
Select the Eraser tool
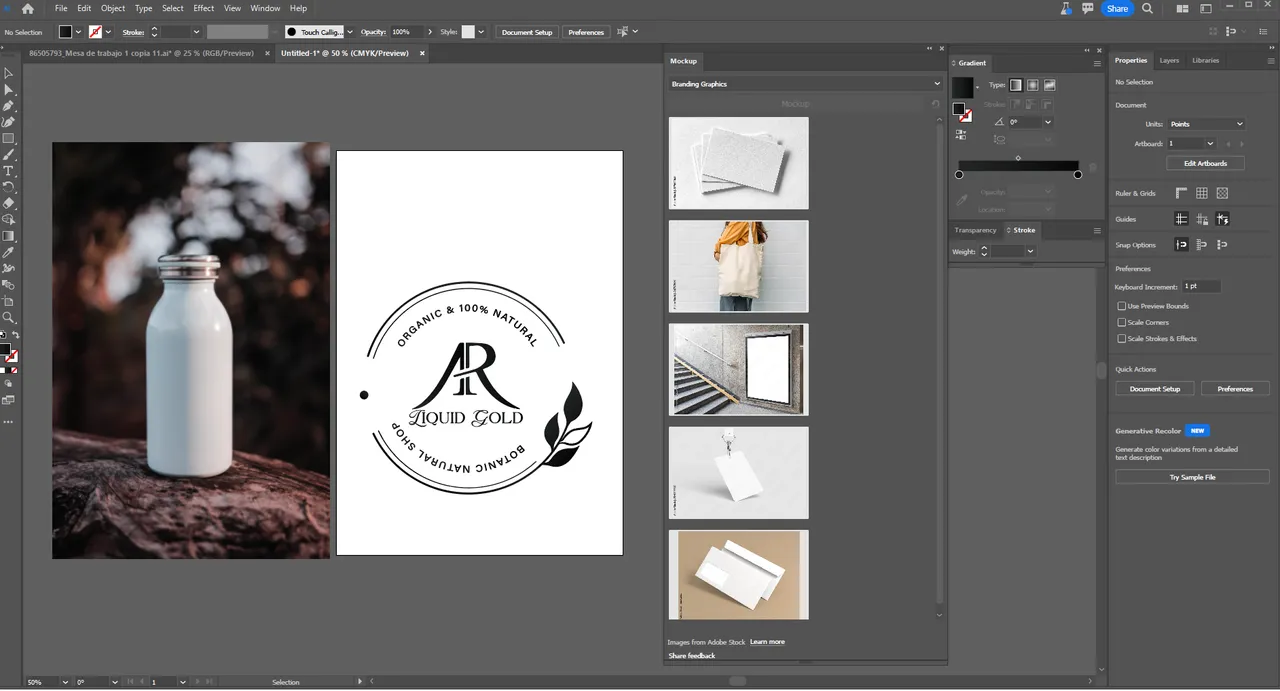click(x=8, y=203)
